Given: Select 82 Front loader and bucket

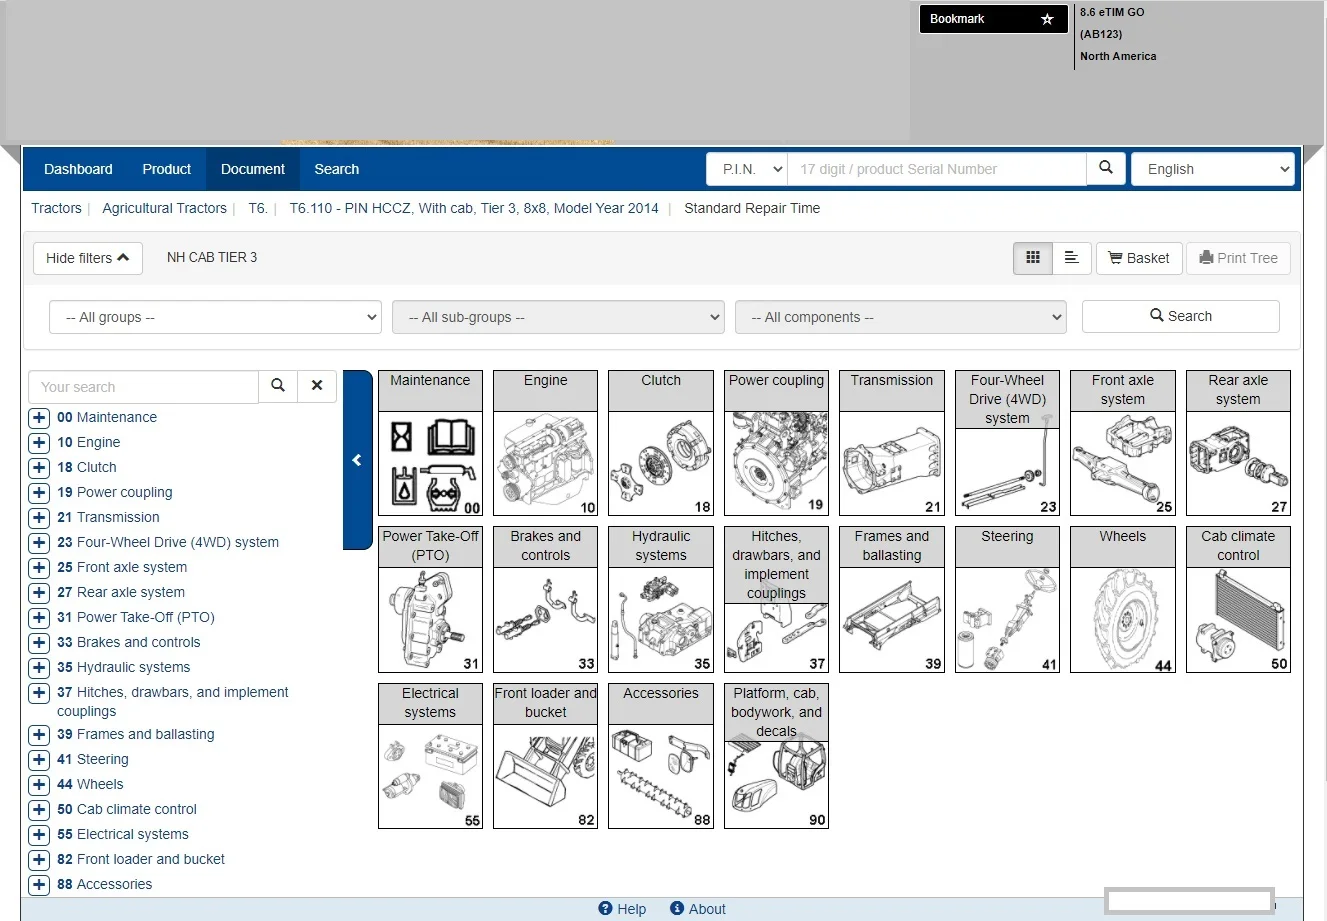Looking at the screenshot, I should [x=141, y=859].
